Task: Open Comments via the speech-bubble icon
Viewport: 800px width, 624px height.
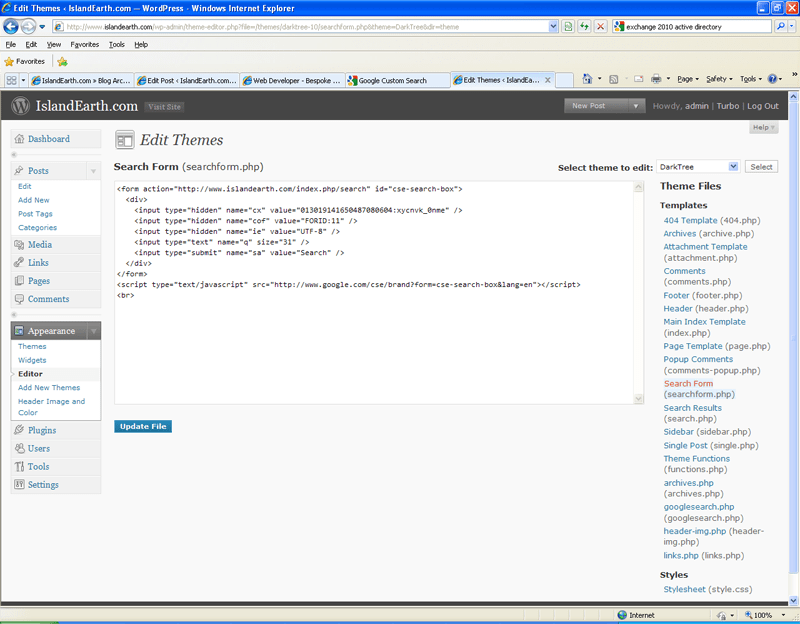Action: pos(21,299)
